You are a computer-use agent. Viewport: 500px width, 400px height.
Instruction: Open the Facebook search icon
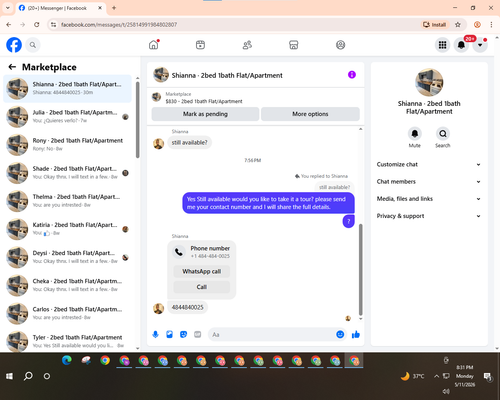tap(33, 45)
